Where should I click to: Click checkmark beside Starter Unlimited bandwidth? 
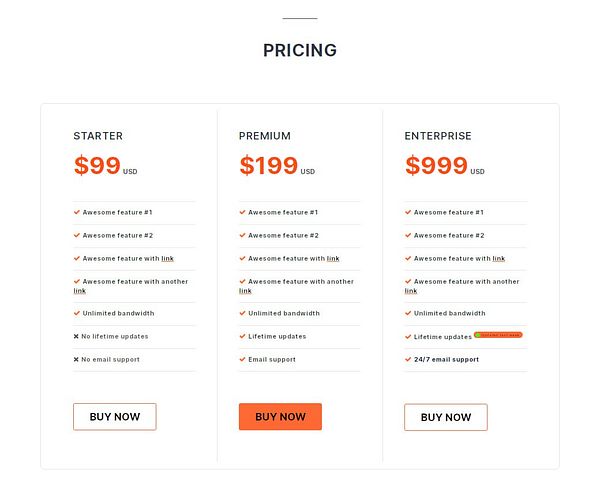pyautogui.click(x=76, y=314)
